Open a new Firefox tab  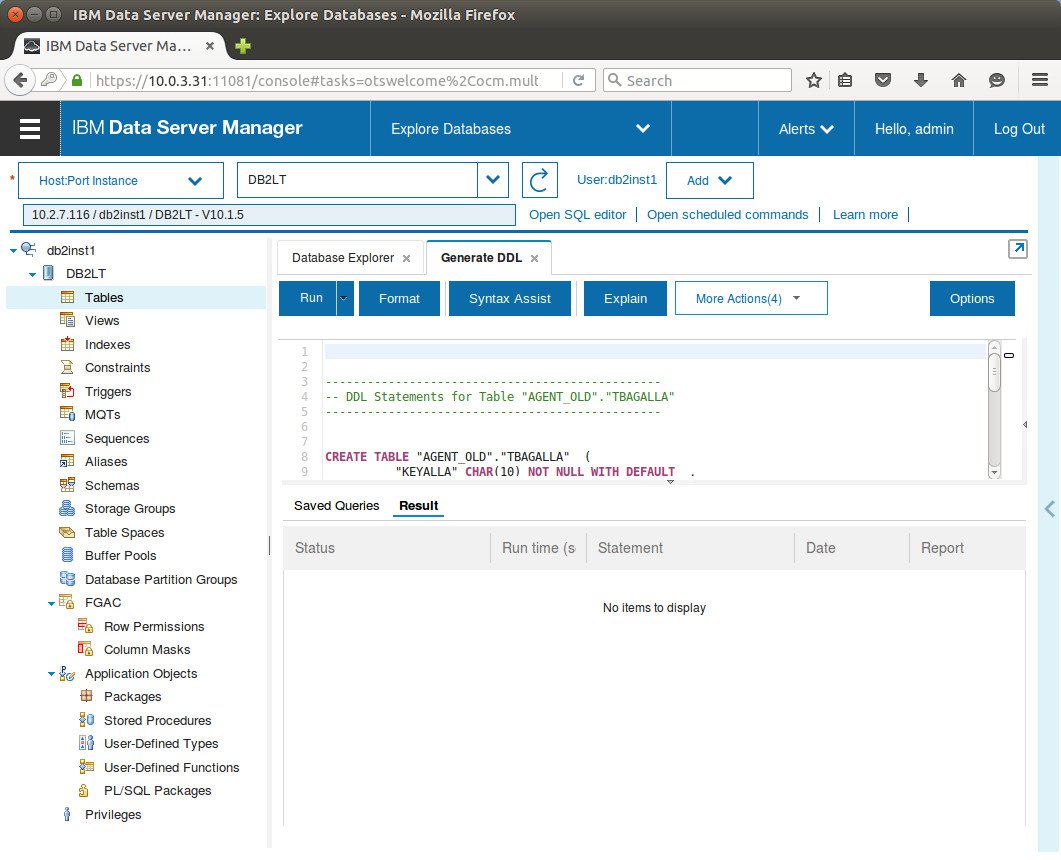[x=242, y=46]
